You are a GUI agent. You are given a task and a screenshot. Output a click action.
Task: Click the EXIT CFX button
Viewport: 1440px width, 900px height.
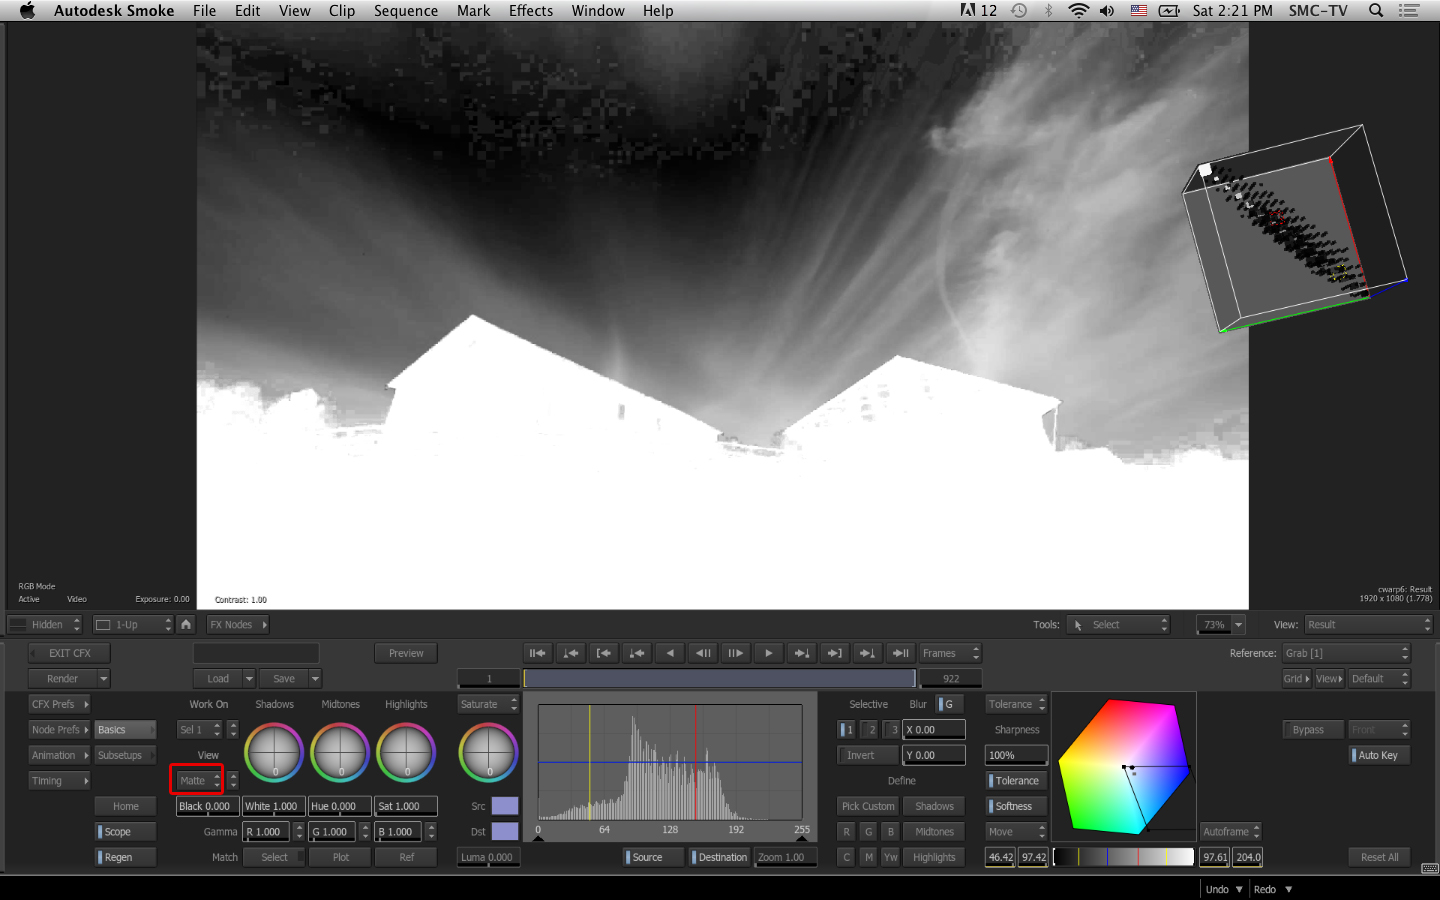tap(69, 653)
